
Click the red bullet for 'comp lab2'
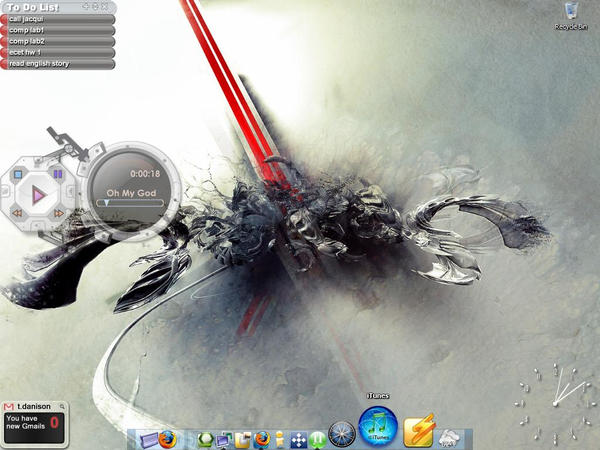4,41
